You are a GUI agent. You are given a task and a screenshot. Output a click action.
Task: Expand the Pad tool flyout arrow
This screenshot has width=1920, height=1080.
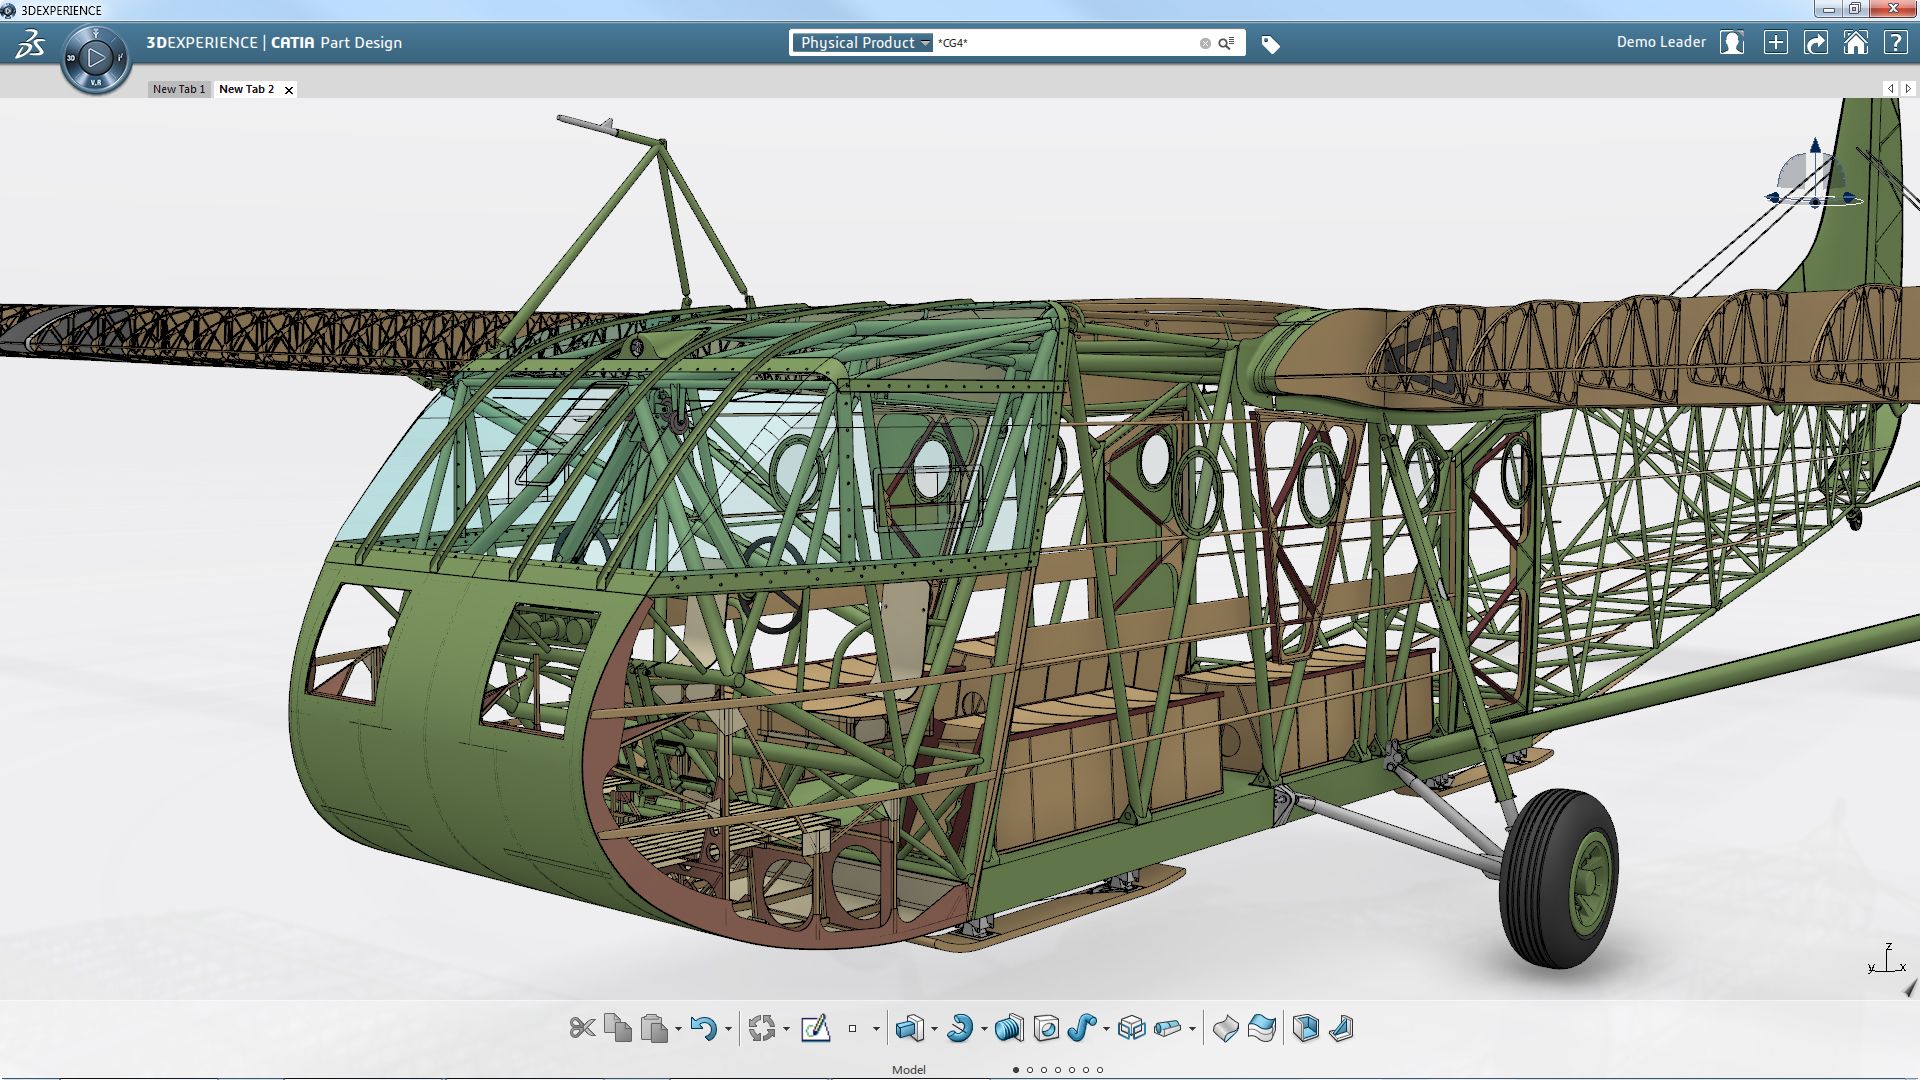coord(934,1029)
